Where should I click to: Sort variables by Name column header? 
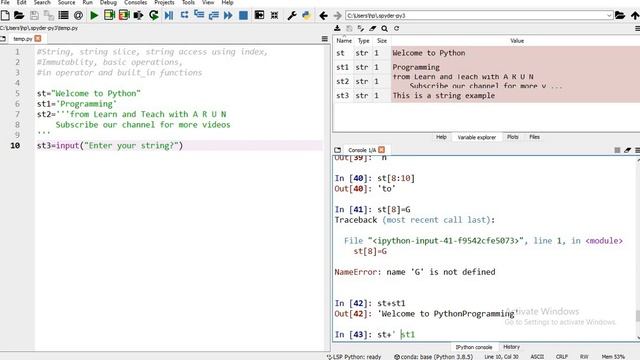(x=344, y=41)
